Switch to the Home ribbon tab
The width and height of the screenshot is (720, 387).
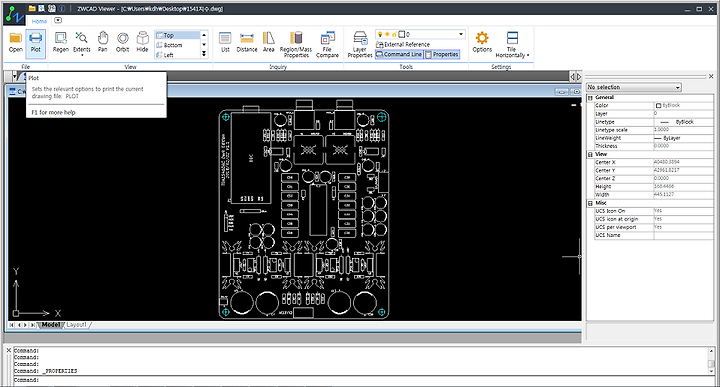coord(39,21)
